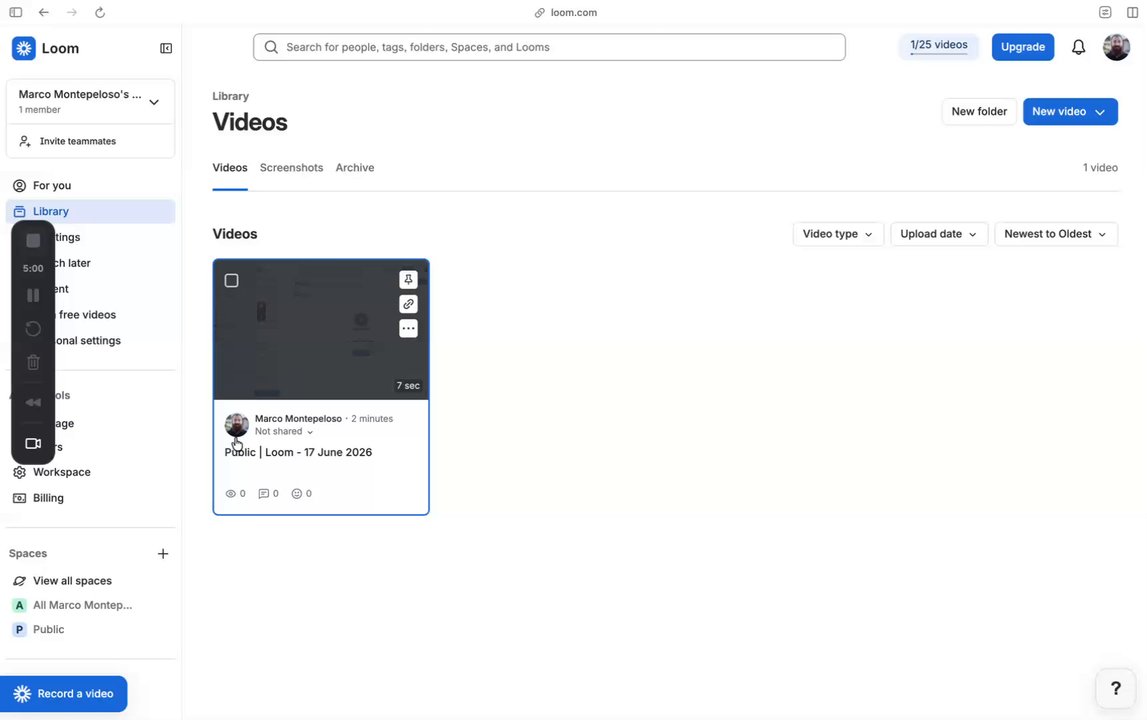This screenshot has width=1147, height=720.
Task: Click the Marco Montepeloso author name
Action: (x=298, y=419)
